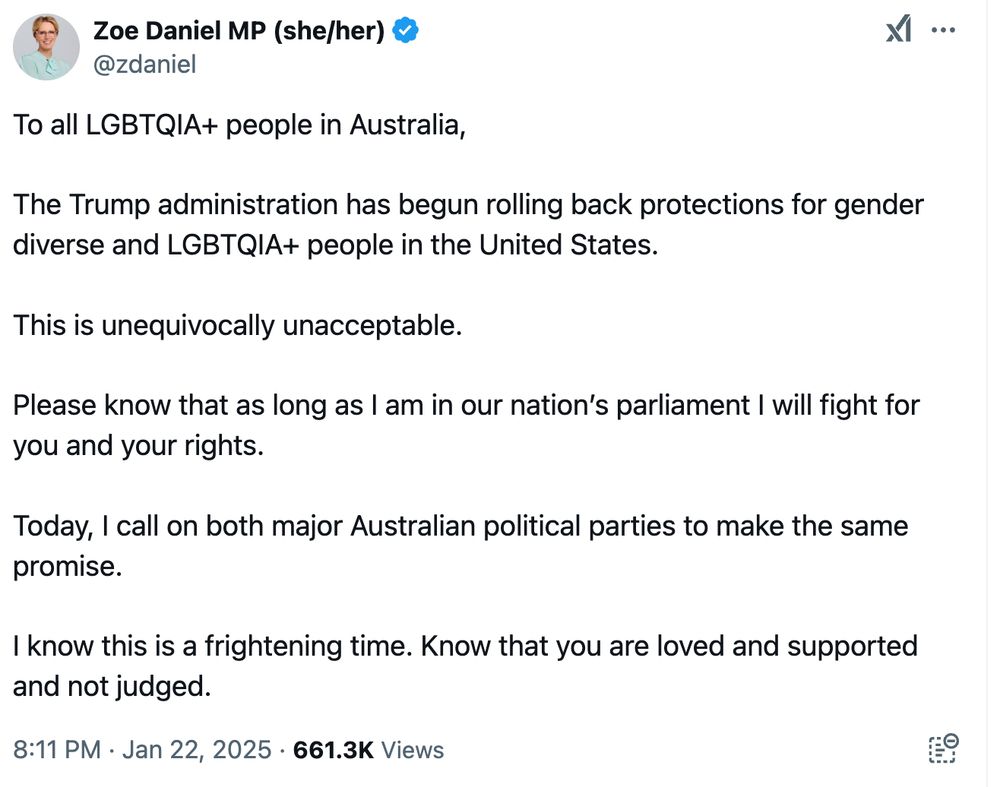The height and width of the screenshot is (787, 1000).
Task: Click the Jan 22, 2025 date
Action: (x=197, y=749)
